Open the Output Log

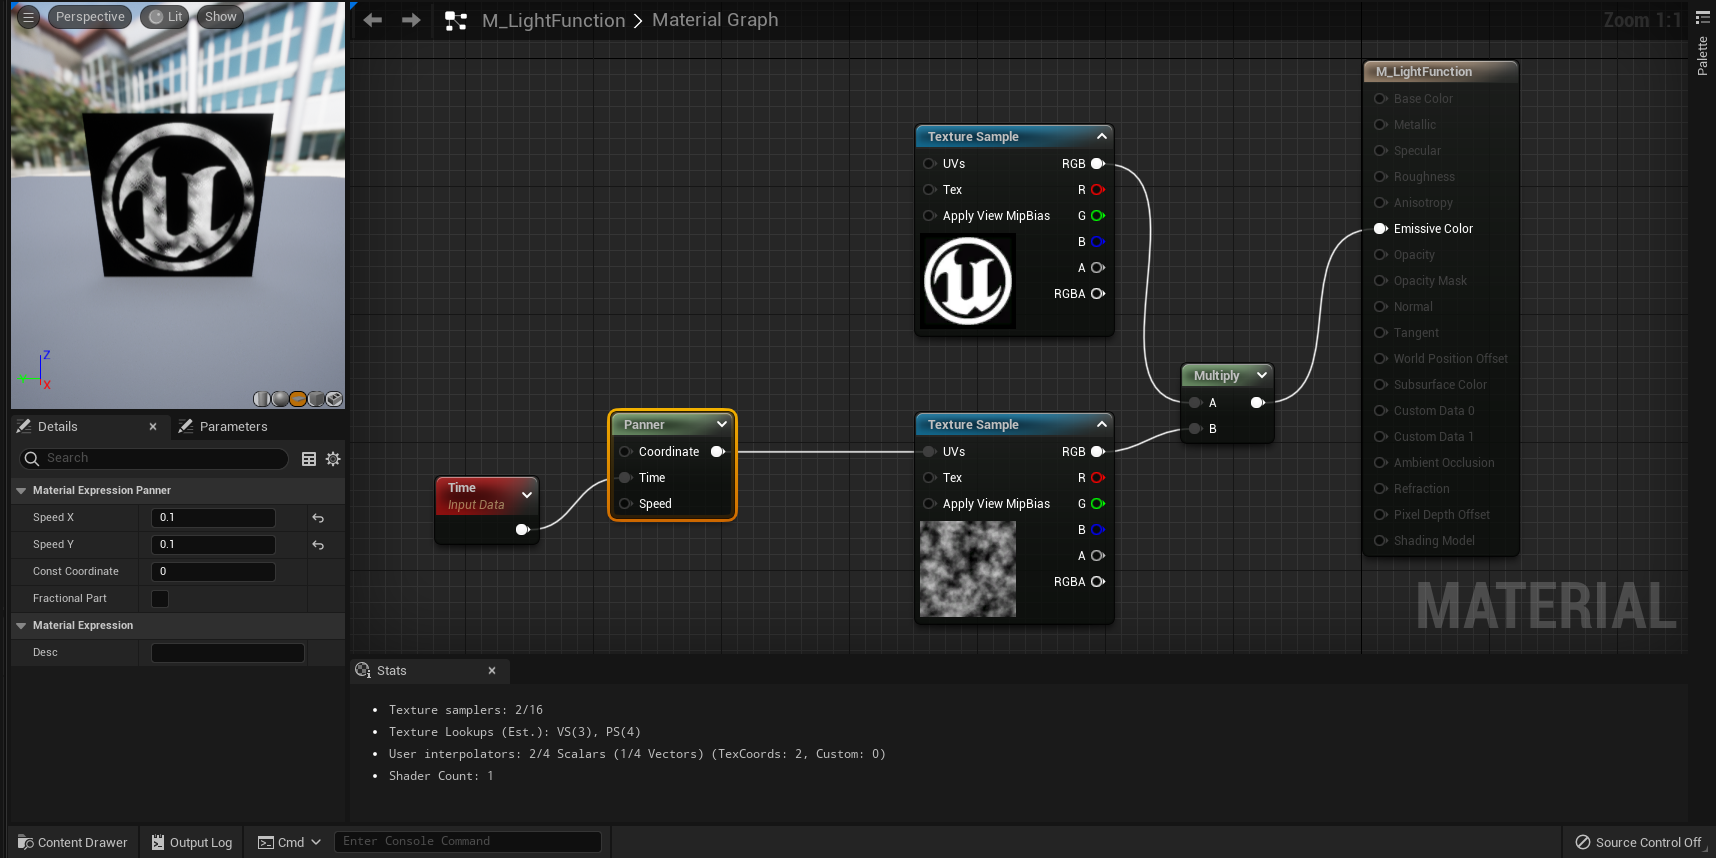[x=192, y=843]
